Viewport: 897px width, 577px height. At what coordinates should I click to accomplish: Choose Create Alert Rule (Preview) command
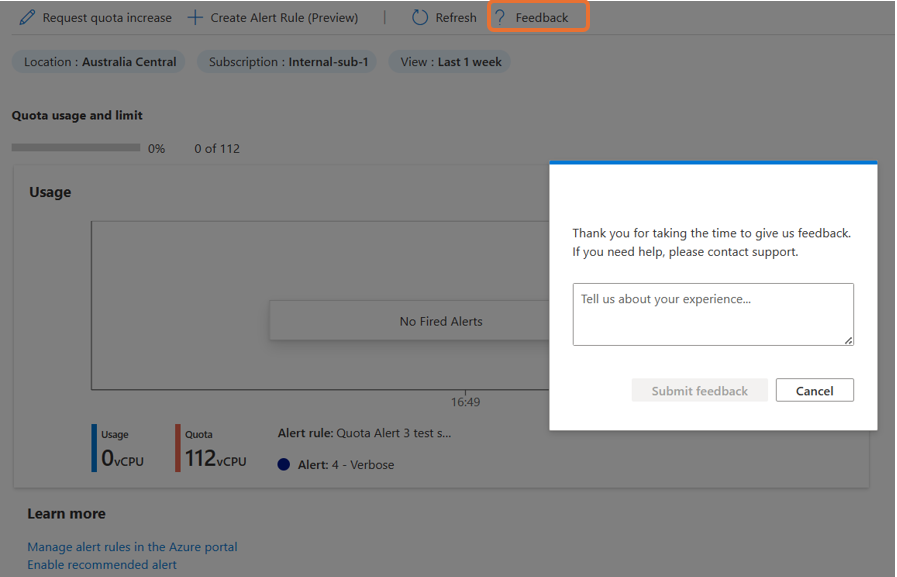[x=284, y=18]
